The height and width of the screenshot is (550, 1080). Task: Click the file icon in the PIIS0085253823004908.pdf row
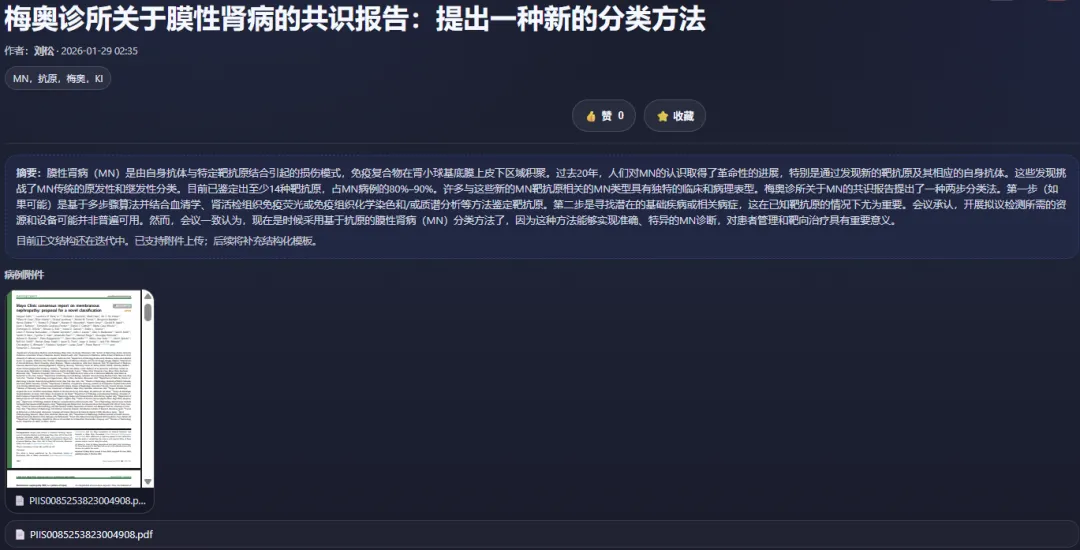20,534
